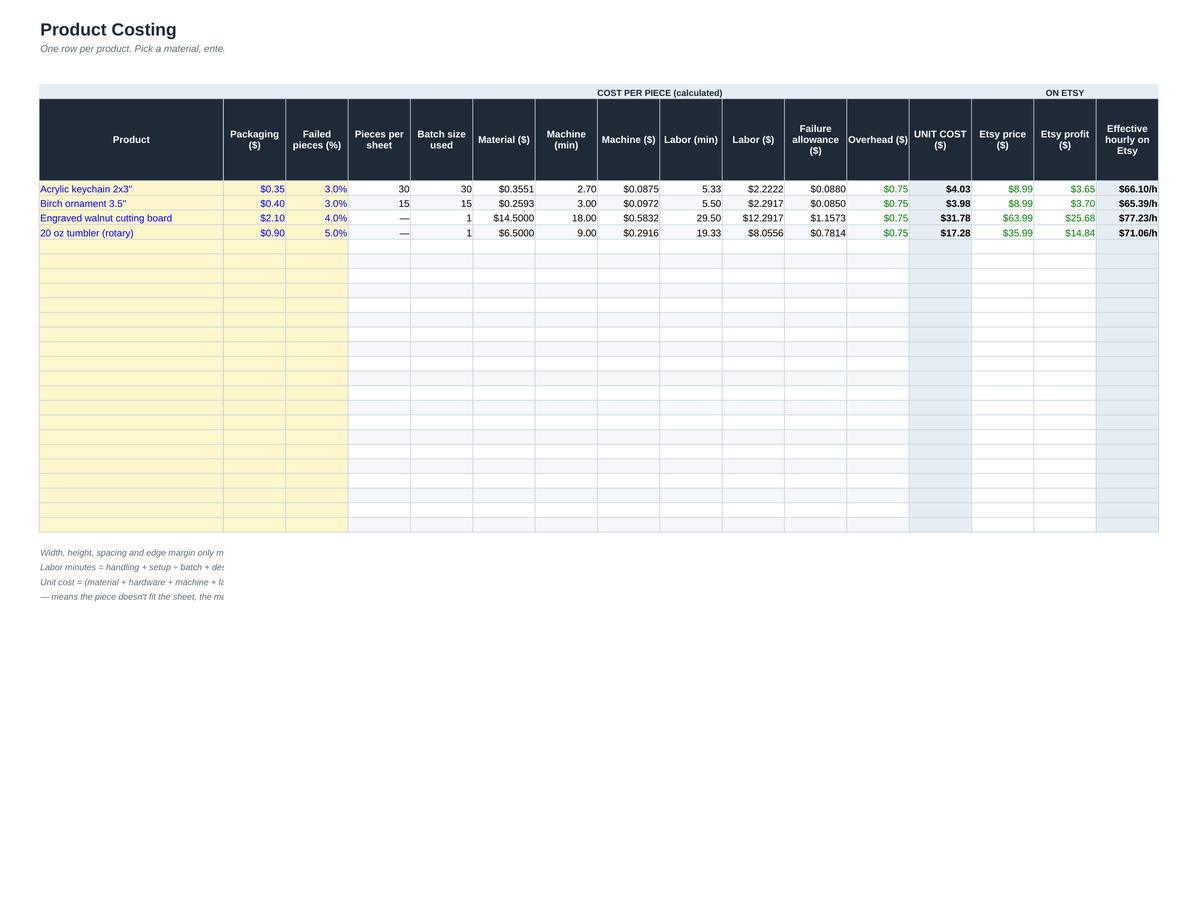Select the 'Product Costing' title
Screen dimensions: 1200x900
pyautogui.click(x=108, y=30)
